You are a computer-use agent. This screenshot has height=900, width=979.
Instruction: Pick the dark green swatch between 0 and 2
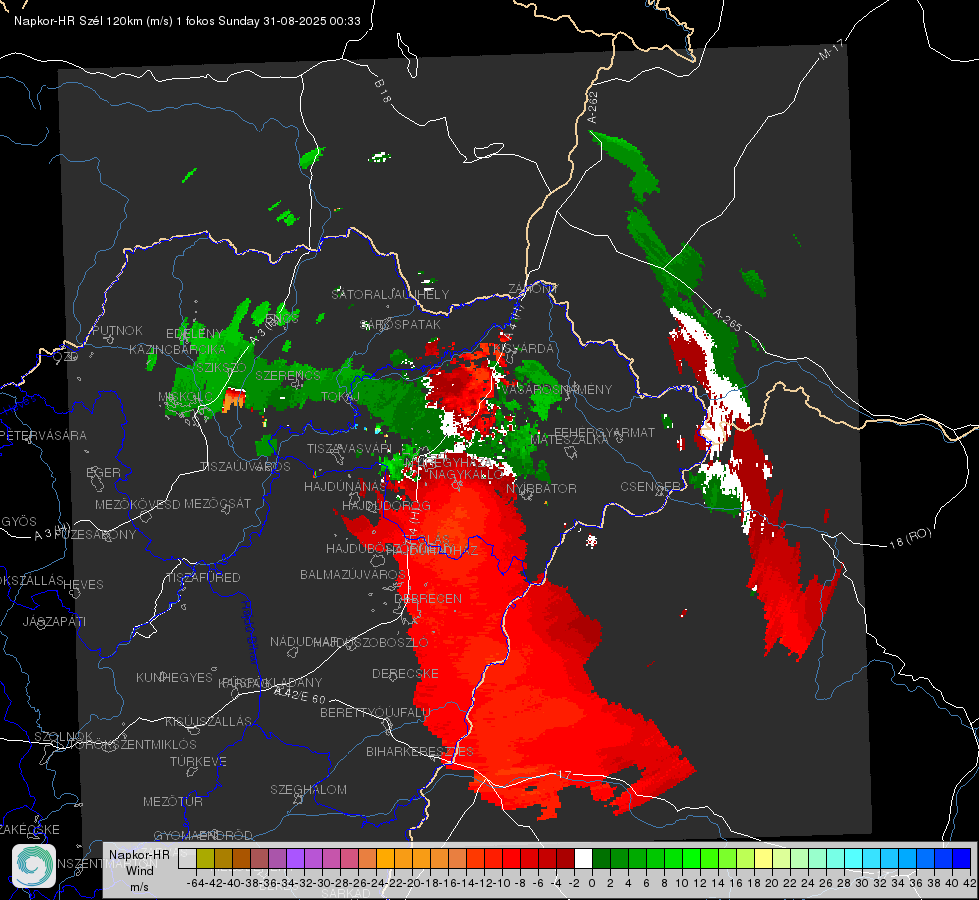(x=601, y=858)
